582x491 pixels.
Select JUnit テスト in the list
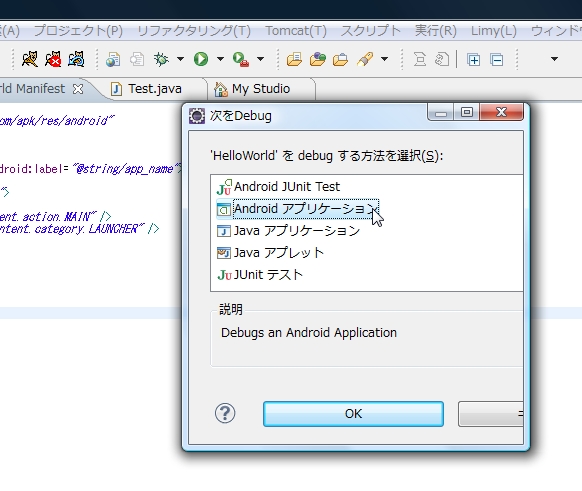(x=260, y=275)
